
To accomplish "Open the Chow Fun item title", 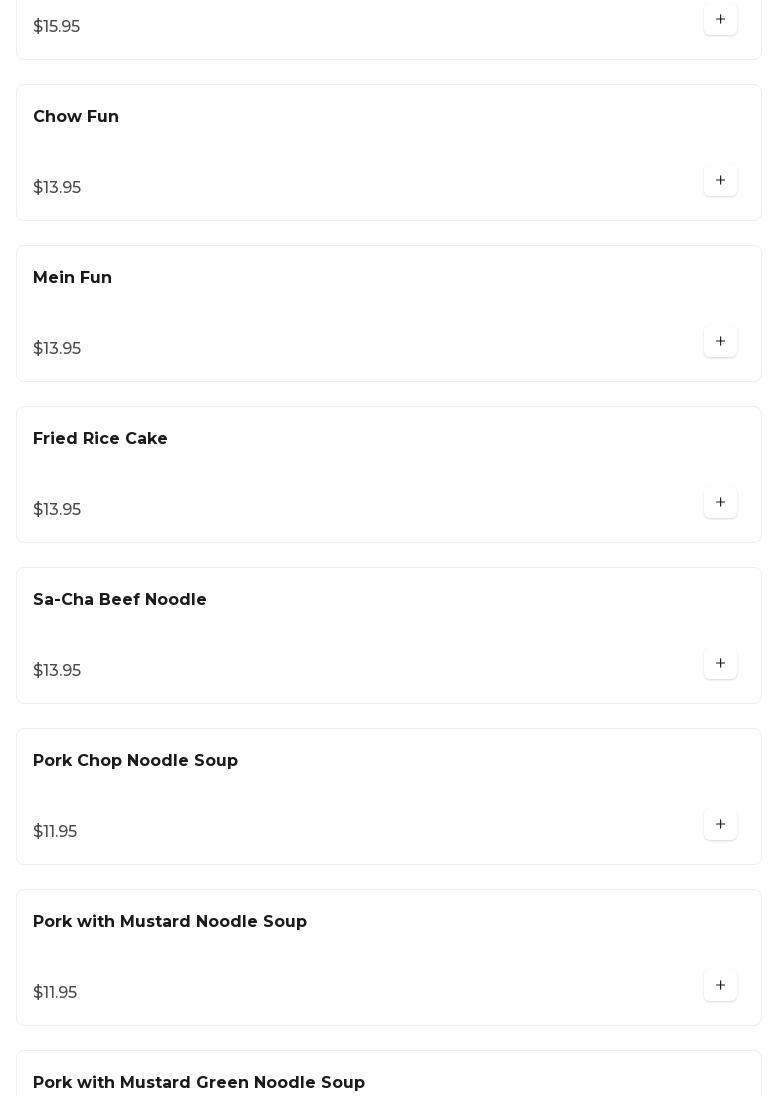I will tap(76, 117).
